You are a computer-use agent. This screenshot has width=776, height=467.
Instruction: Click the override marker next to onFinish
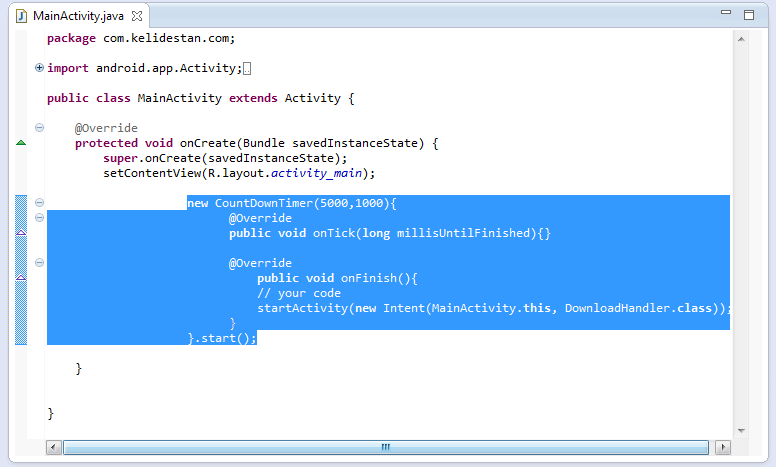tap(21, 278)
